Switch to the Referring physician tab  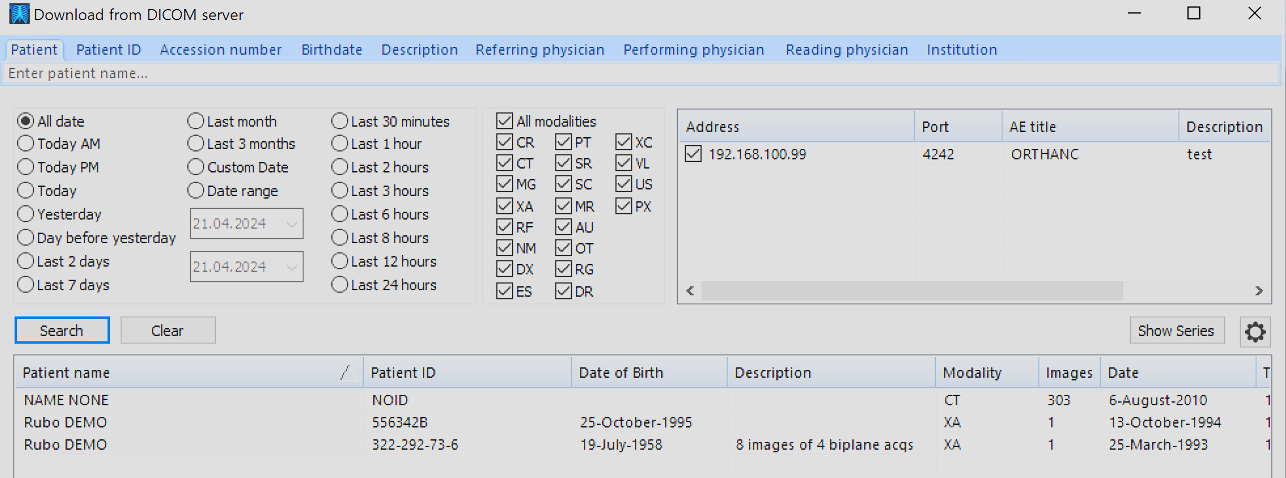click(x=539, y=50)
